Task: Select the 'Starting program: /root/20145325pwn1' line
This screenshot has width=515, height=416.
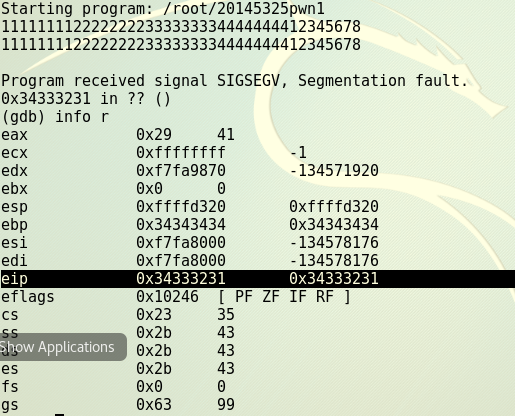Action: [163, 9]
